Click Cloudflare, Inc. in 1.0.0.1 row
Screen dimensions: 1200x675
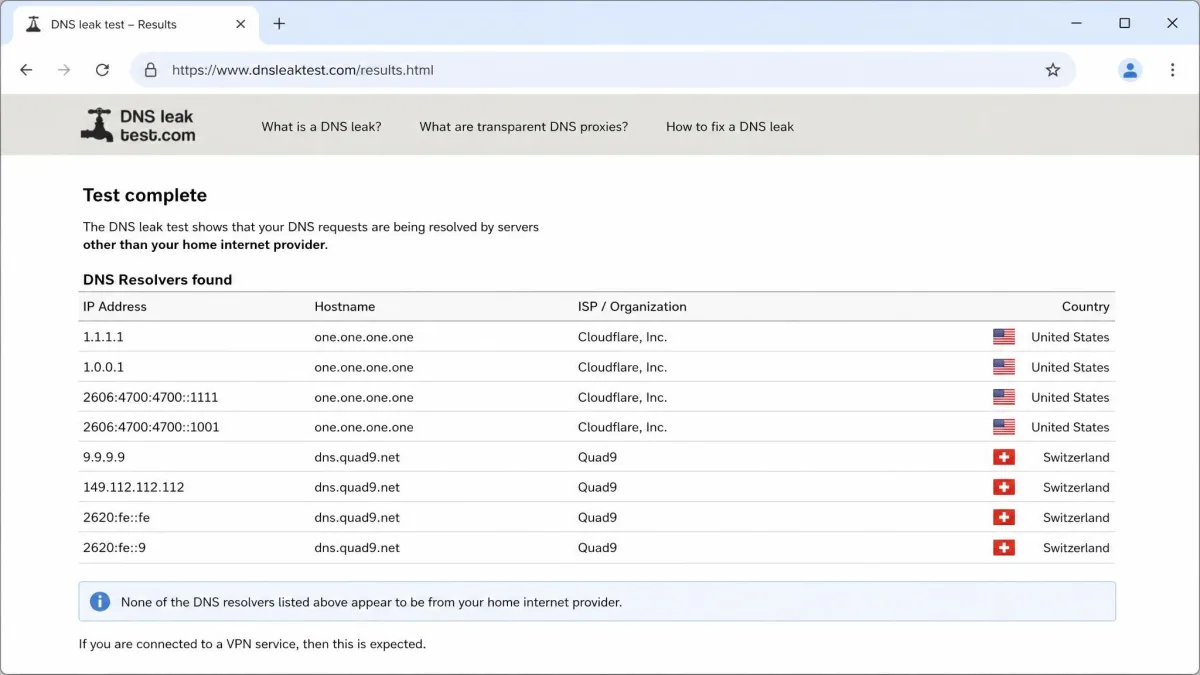(x=622, y=367)
